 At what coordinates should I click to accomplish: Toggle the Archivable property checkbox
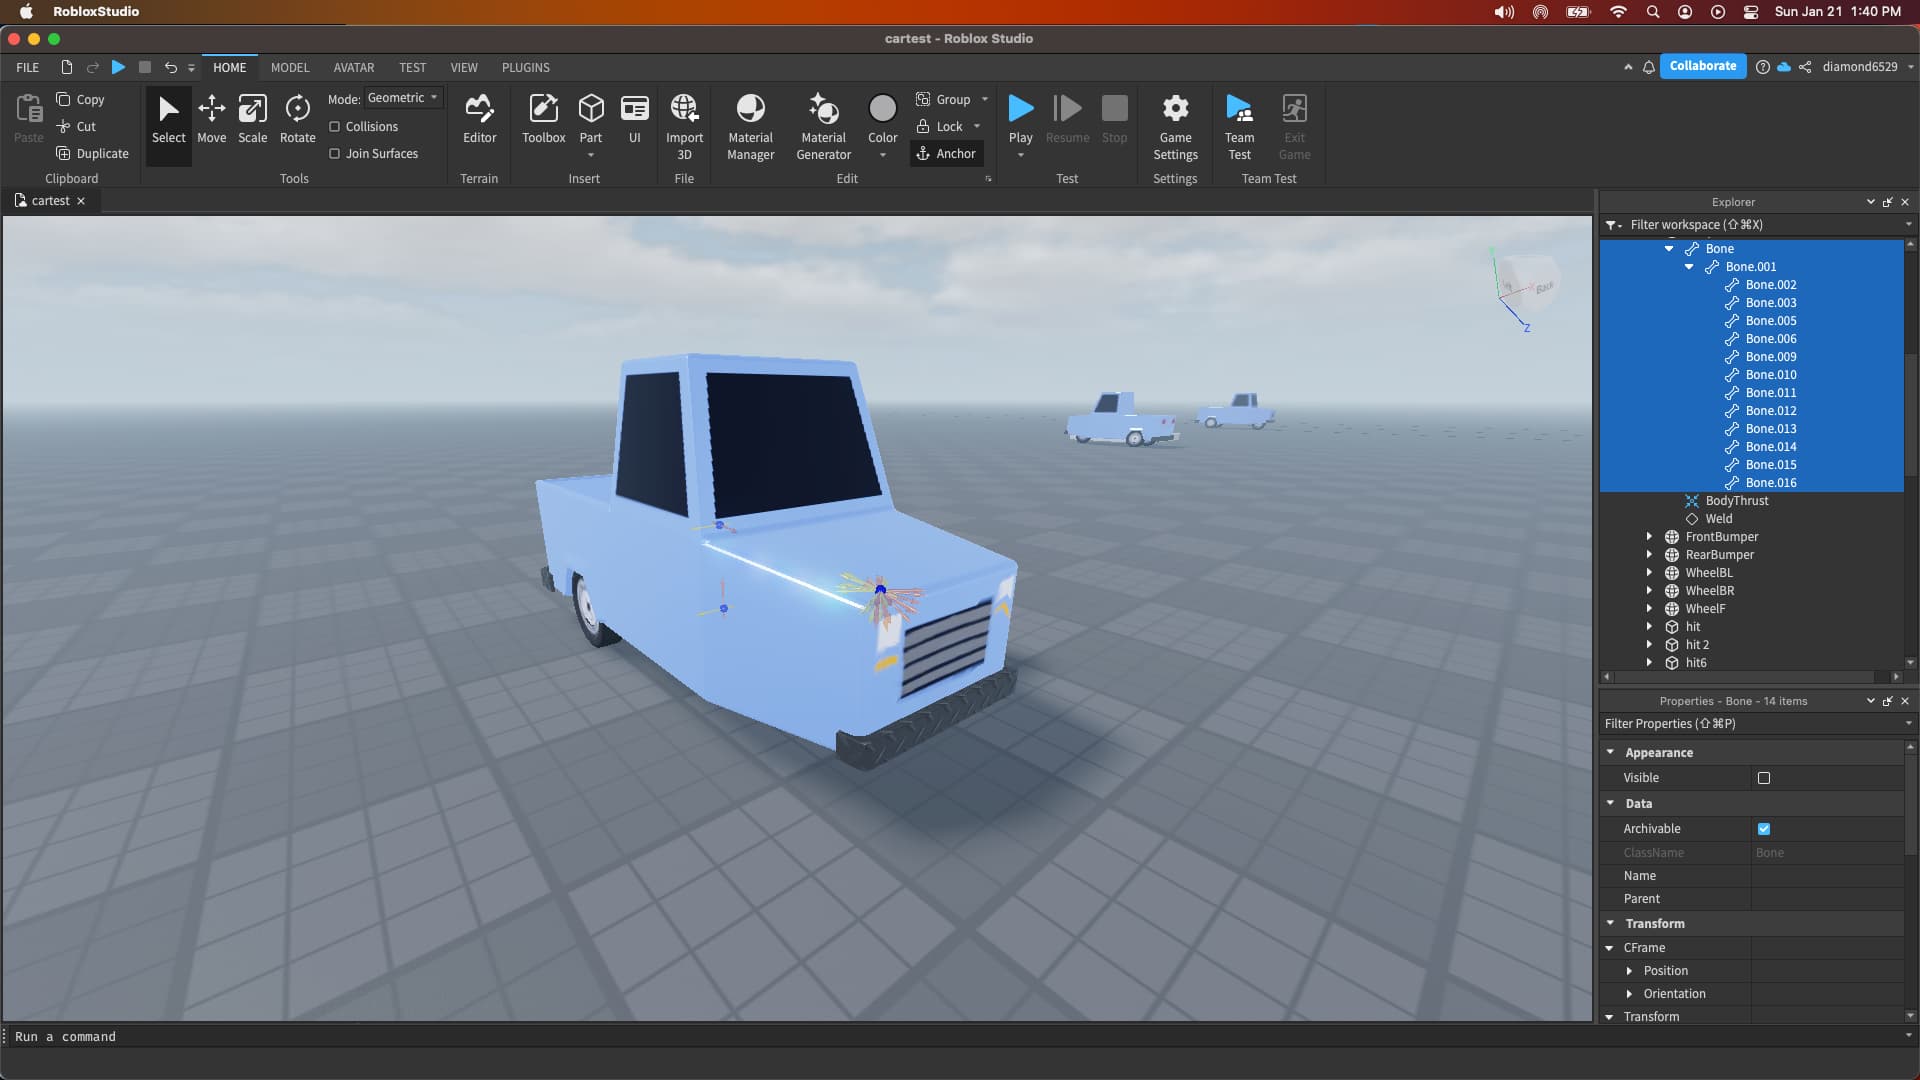[1763, 829]
